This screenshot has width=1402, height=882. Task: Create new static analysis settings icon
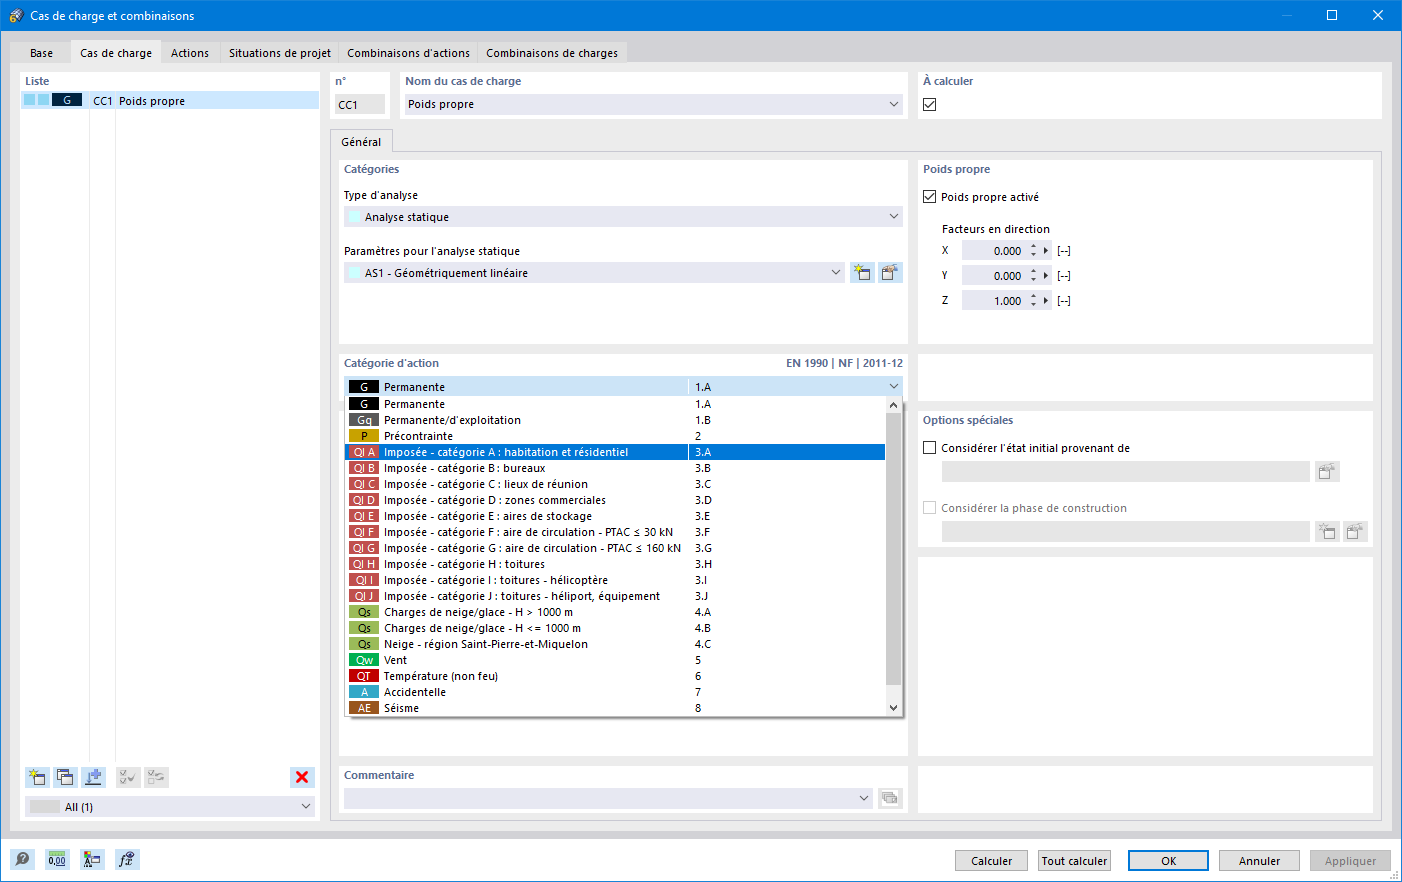tap(862, 272)
